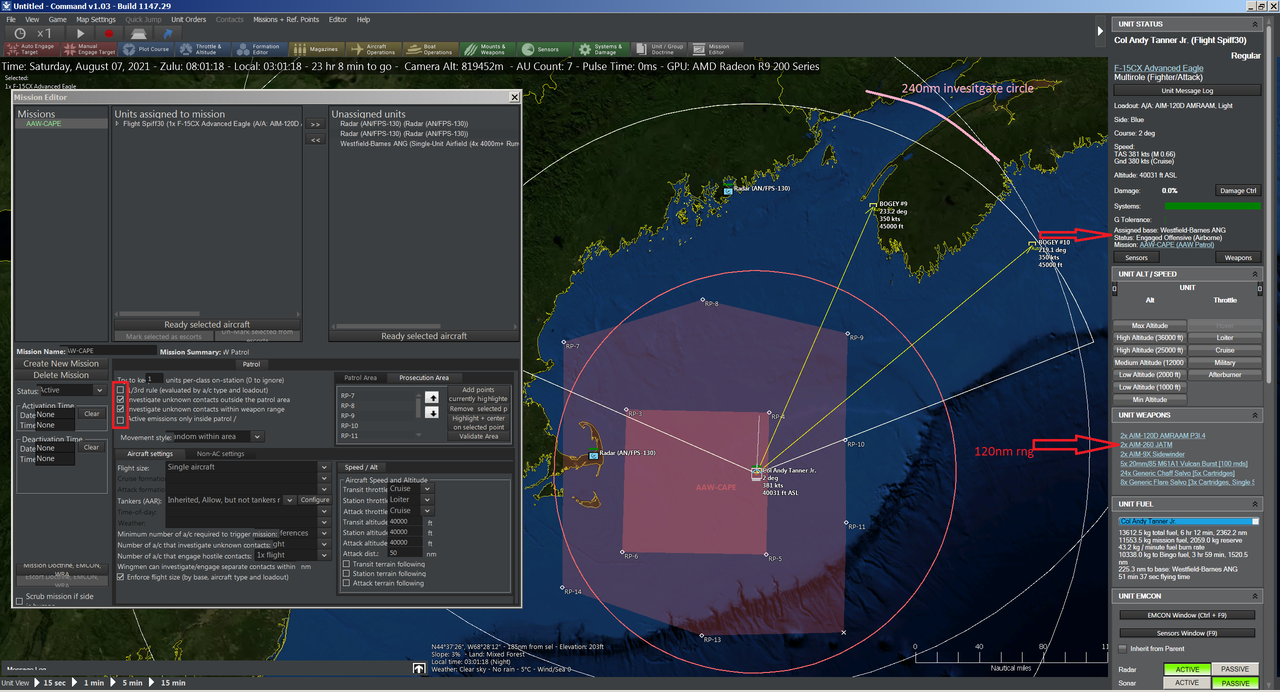The image size is (1280, 692).
Task: Move reference point up with arrow
Action: [432, 398]
